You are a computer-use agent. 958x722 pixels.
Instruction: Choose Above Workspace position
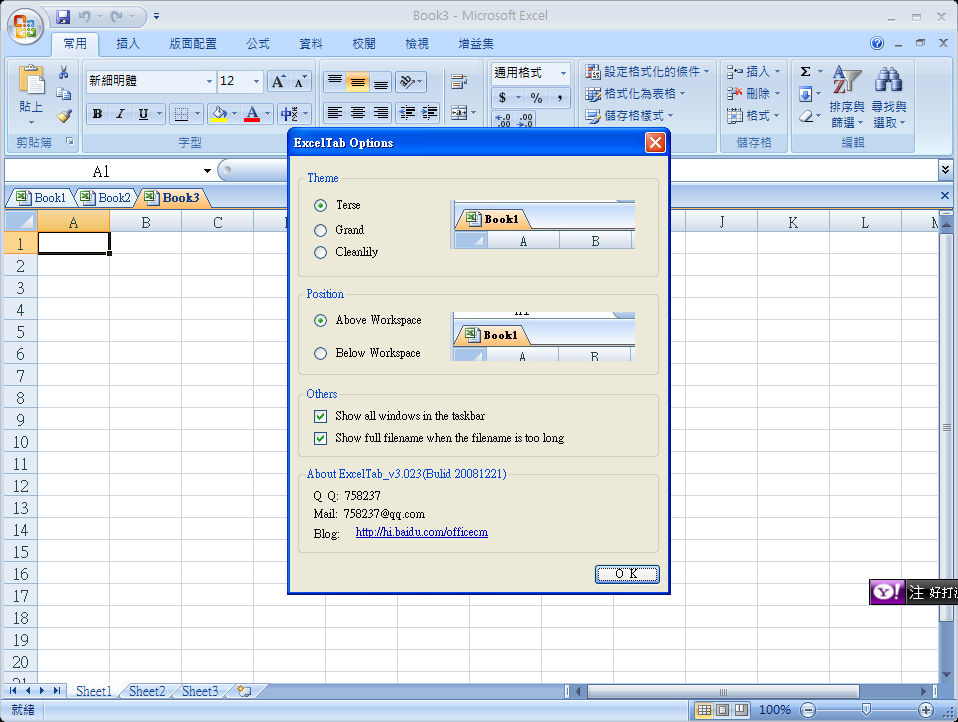(x=320, y=320)
